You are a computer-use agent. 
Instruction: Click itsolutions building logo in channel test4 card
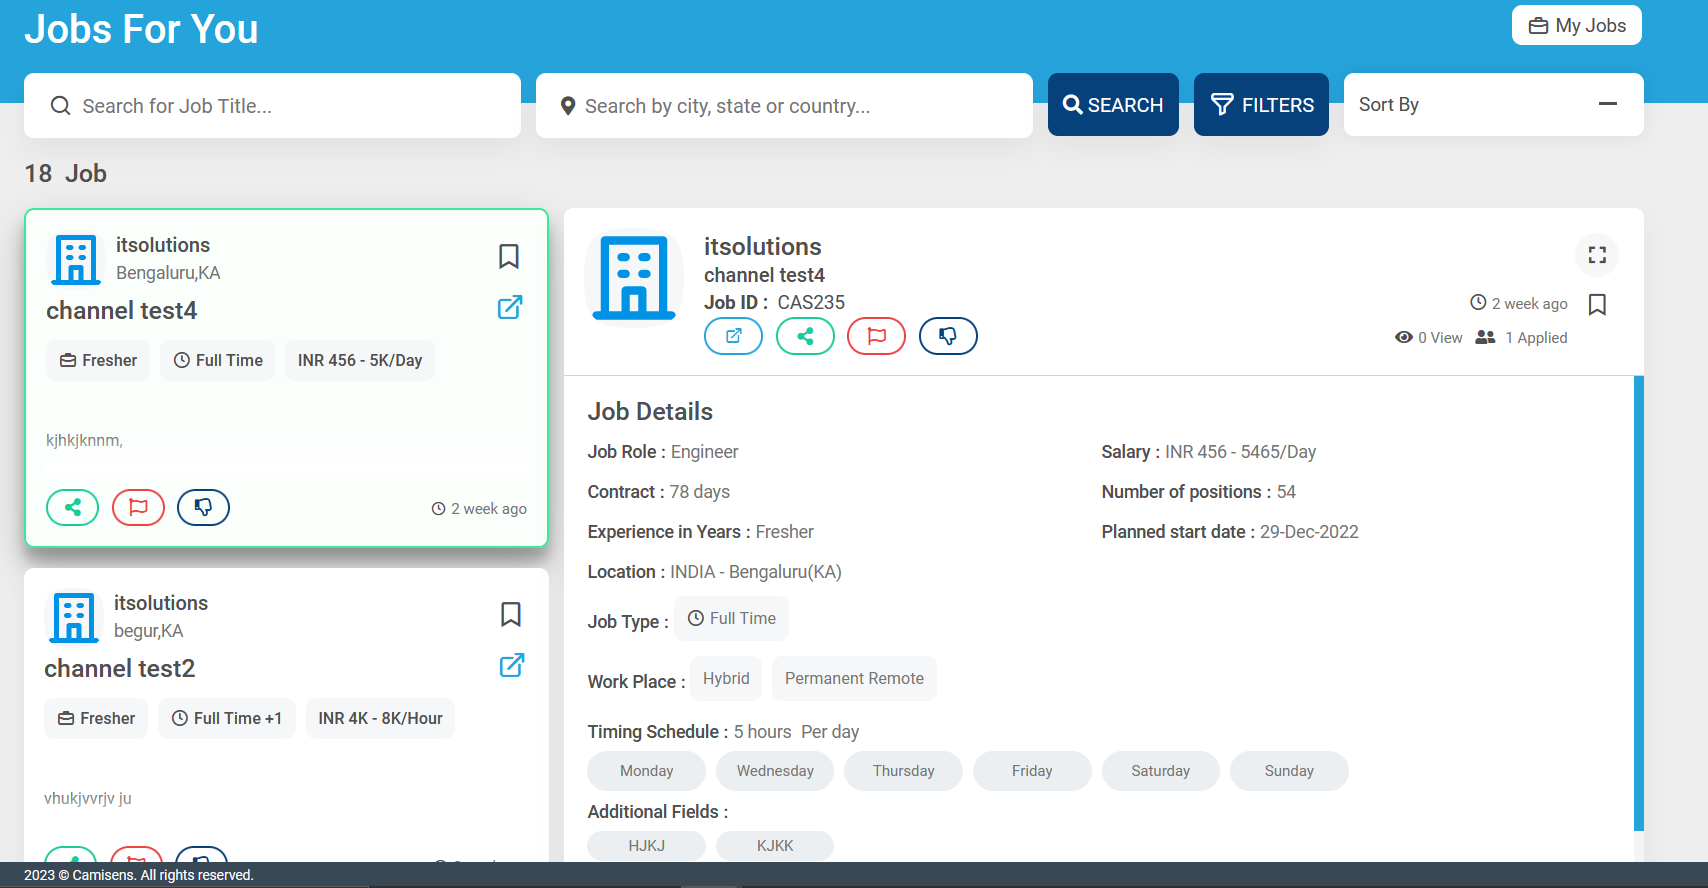(x=76, y=260)
